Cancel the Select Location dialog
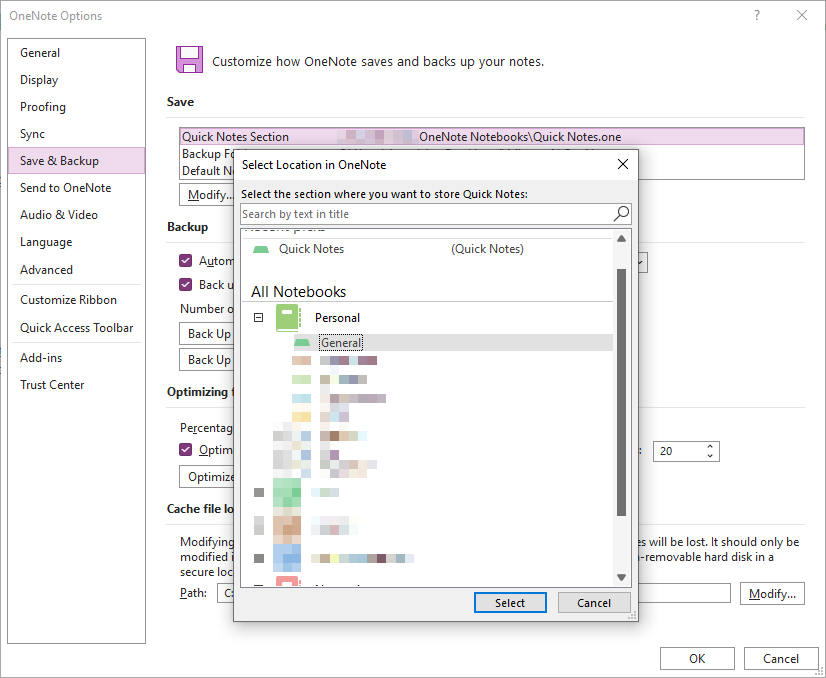 click(x=594, y=603)
